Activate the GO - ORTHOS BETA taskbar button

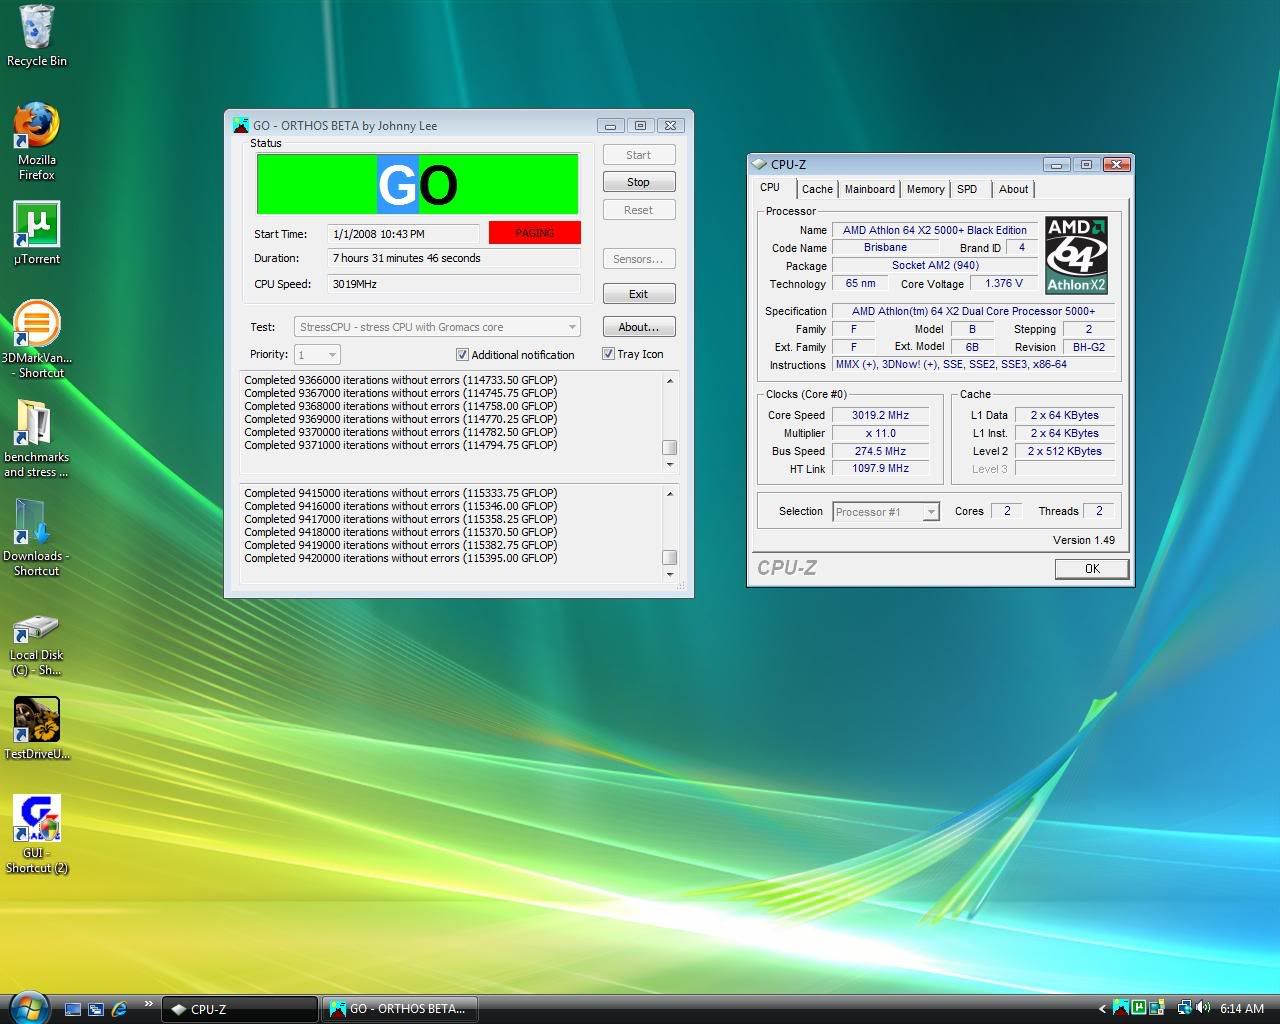coord(399,1009)
